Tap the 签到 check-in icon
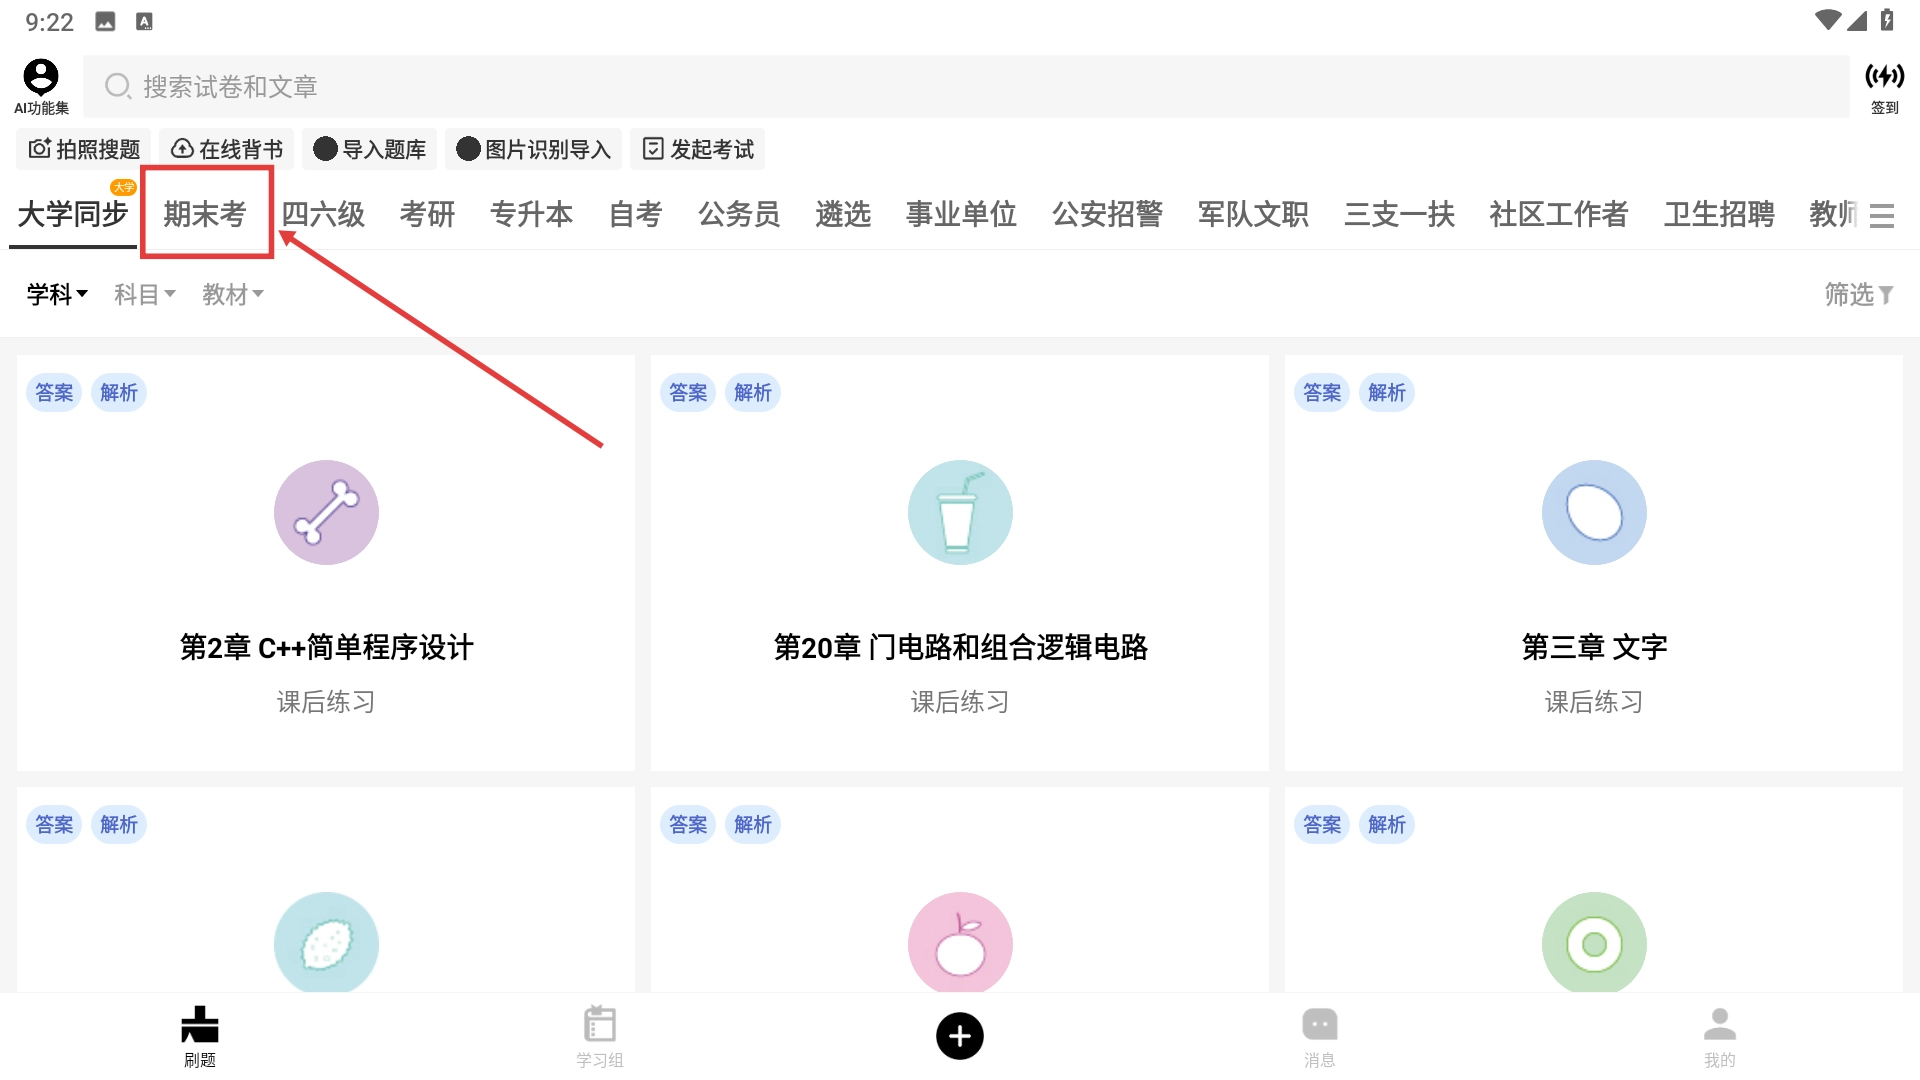The width and height of the screenshot is (1920, 1080). click(1884, 86)
